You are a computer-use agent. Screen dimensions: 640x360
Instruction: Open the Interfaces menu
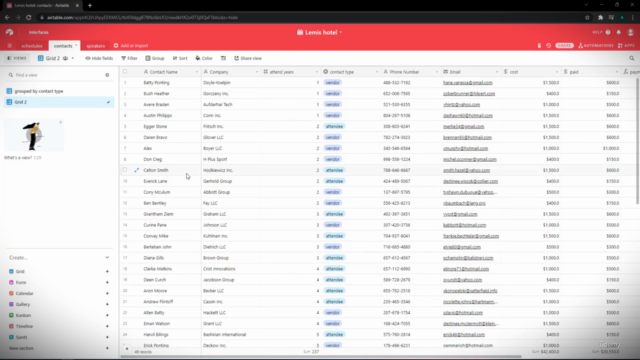tap(38, 32)
